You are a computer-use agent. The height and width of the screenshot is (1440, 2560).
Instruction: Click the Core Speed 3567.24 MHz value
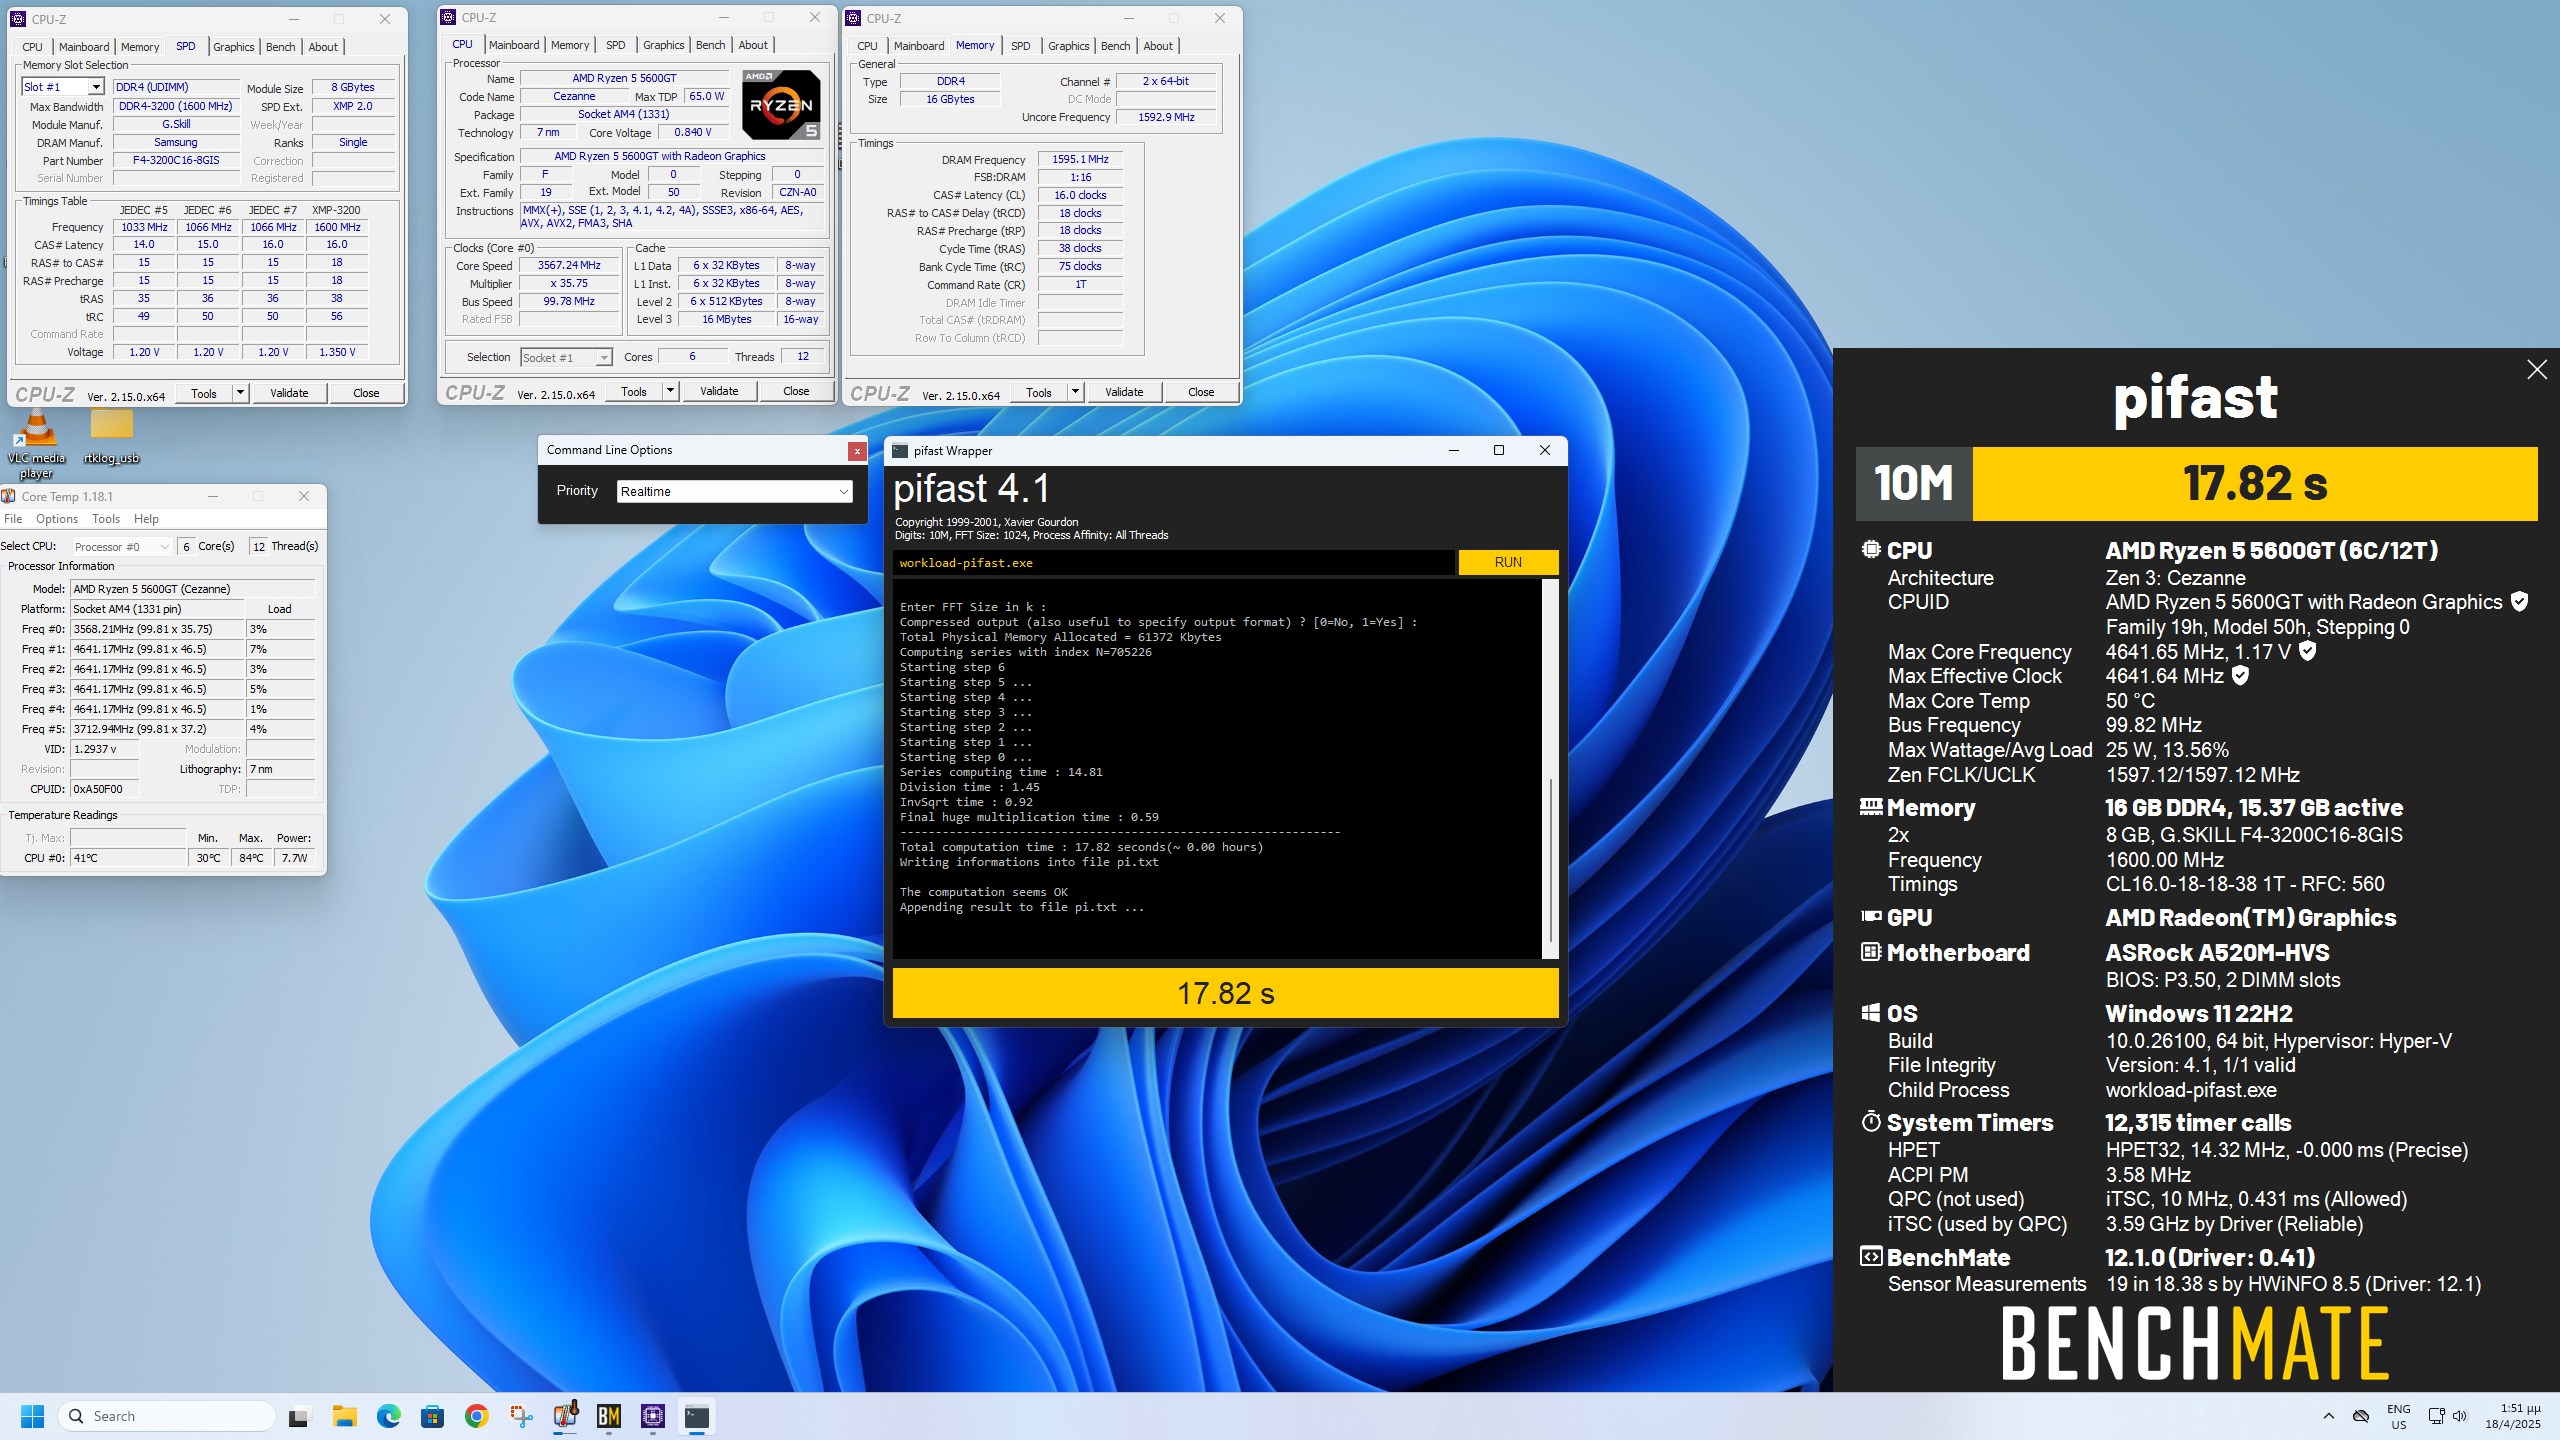point(569,265)
